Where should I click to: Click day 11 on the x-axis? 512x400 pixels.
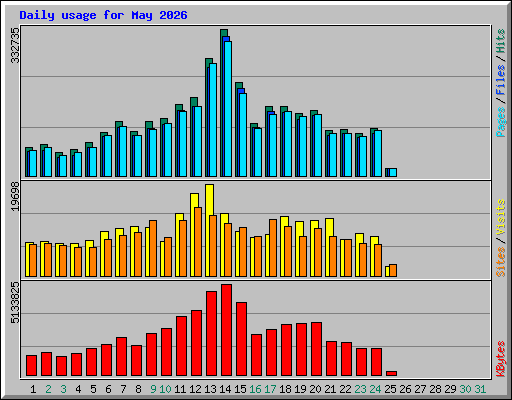180,389
